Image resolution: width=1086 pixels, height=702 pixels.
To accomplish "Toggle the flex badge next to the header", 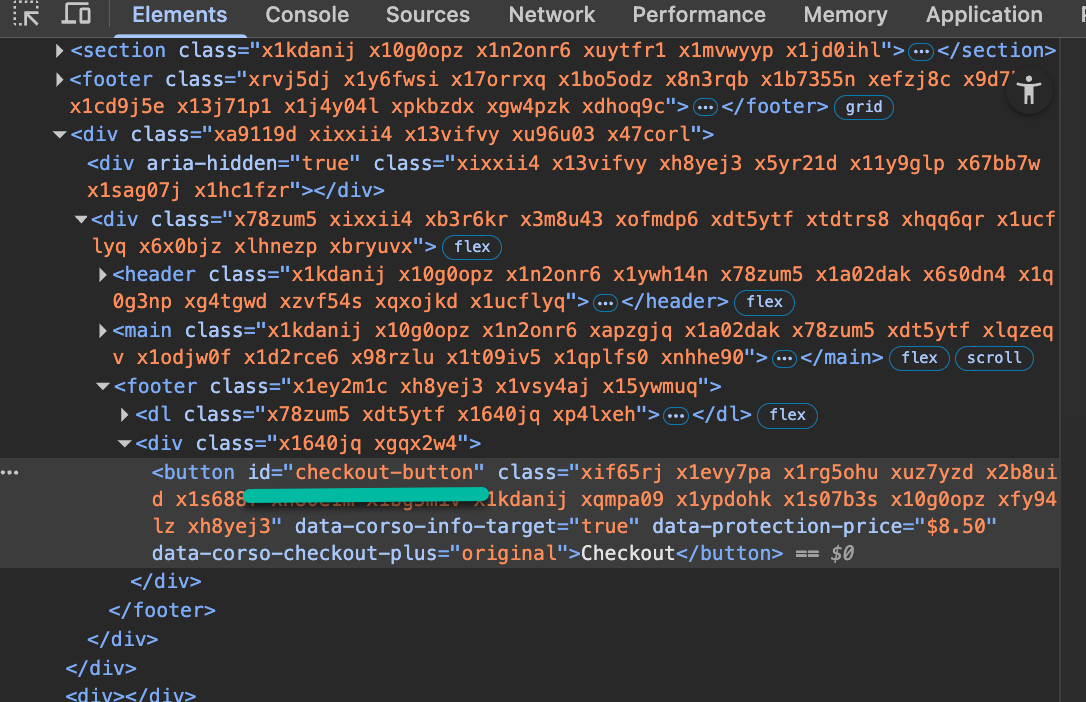I will [764, 302].
